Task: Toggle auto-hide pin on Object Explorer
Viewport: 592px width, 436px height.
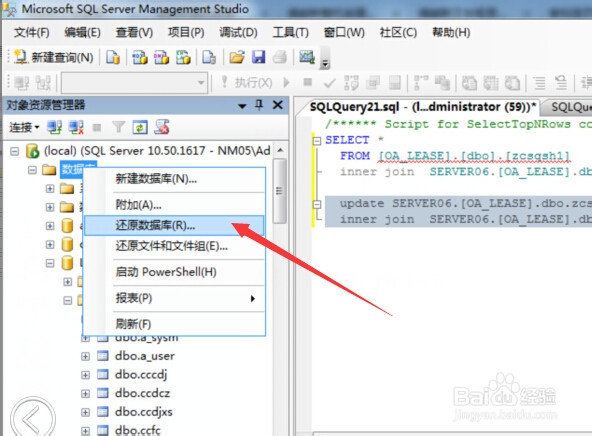Action: pos(259,105)
